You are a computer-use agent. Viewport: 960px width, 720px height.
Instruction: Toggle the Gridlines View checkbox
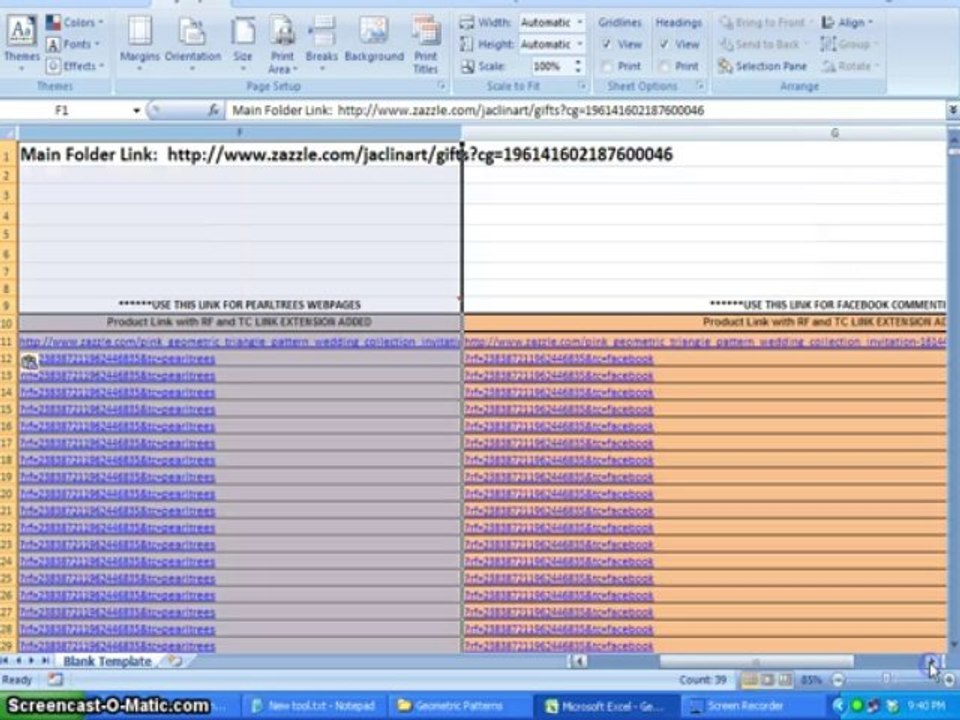point(607,44)
